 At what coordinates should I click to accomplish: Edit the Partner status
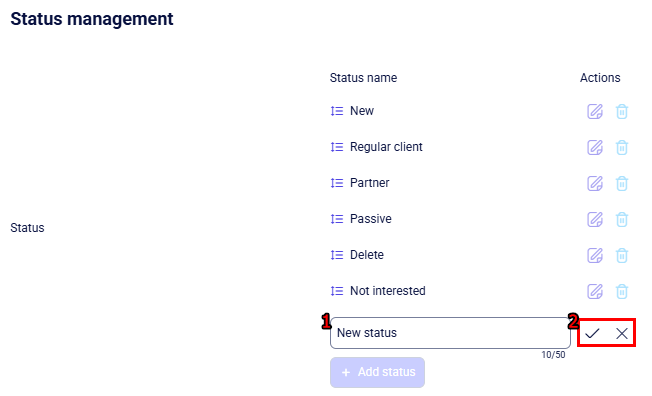(595, 183)
